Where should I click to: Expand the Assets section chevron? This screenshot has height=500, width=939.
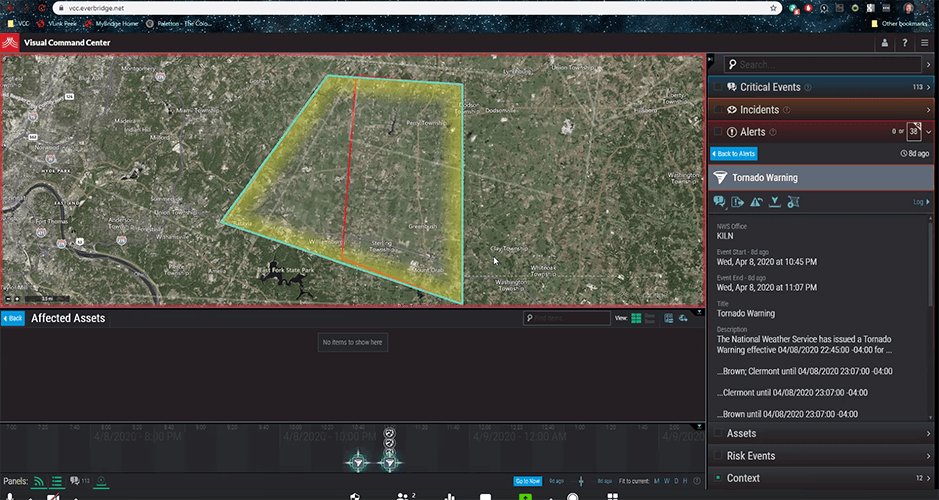(929, 434)
